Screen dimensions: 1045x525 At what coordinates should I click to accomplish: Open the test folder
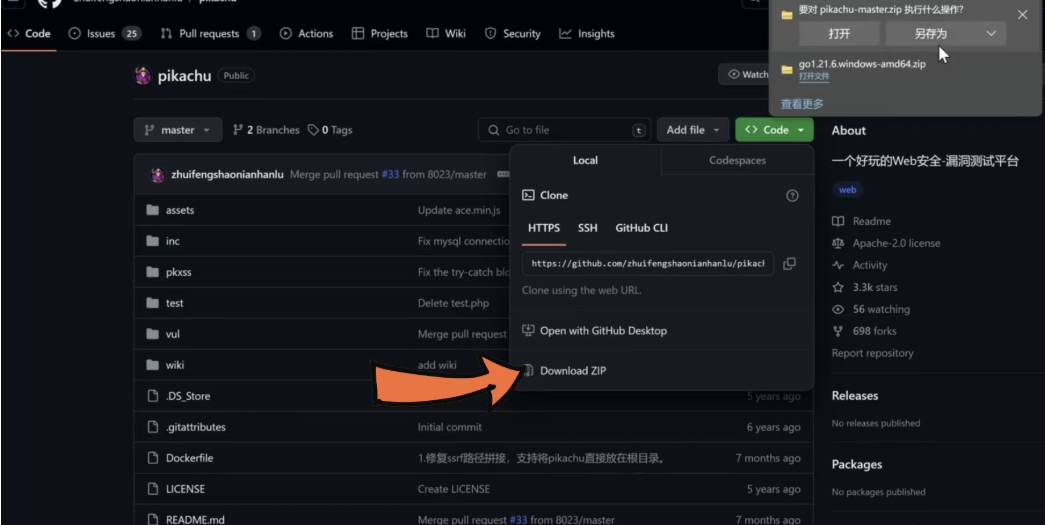tap(175, 303)
